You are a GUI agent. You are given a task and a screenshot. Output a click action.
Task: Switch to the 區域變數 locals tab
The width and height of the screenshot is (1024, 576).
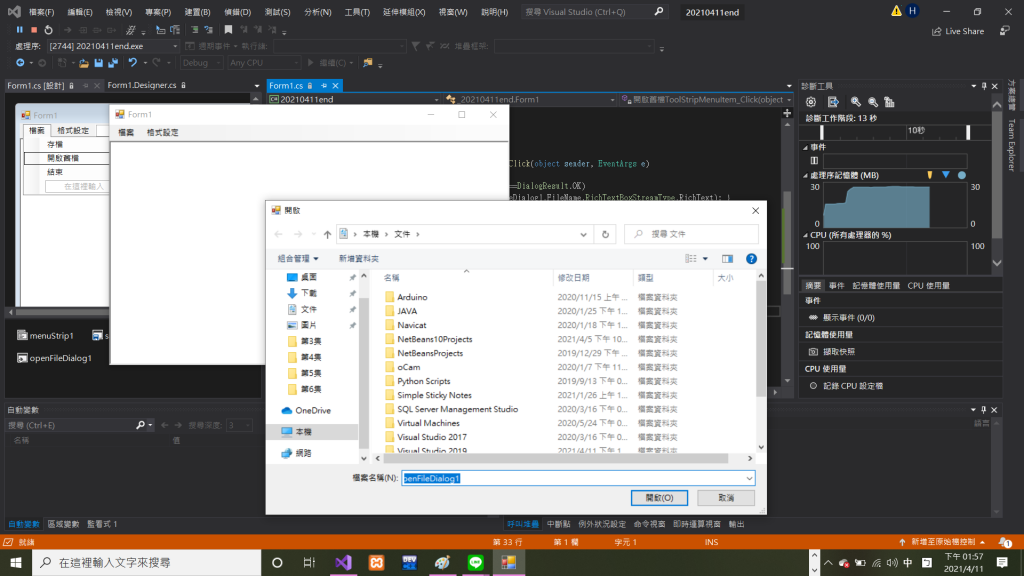[63, 524]
